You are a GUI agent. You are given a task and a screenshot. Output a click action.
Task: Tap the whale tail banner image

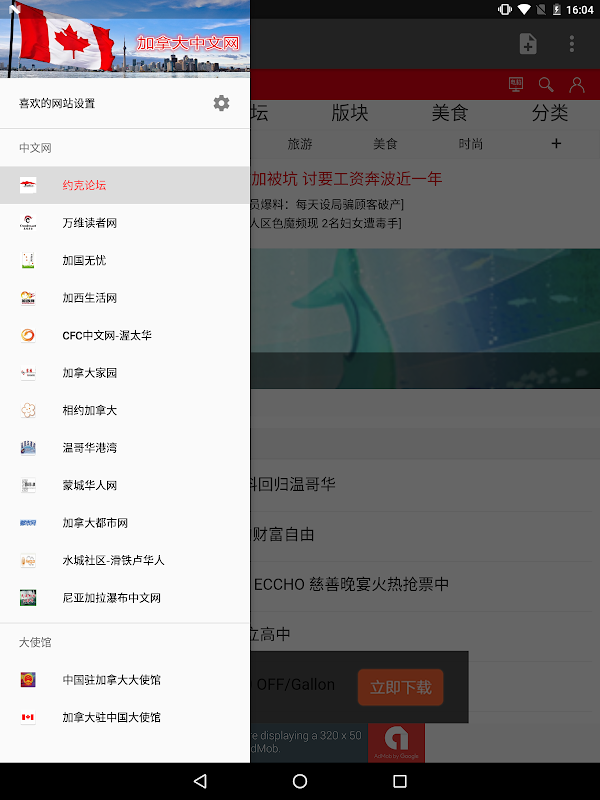point(425,318)
